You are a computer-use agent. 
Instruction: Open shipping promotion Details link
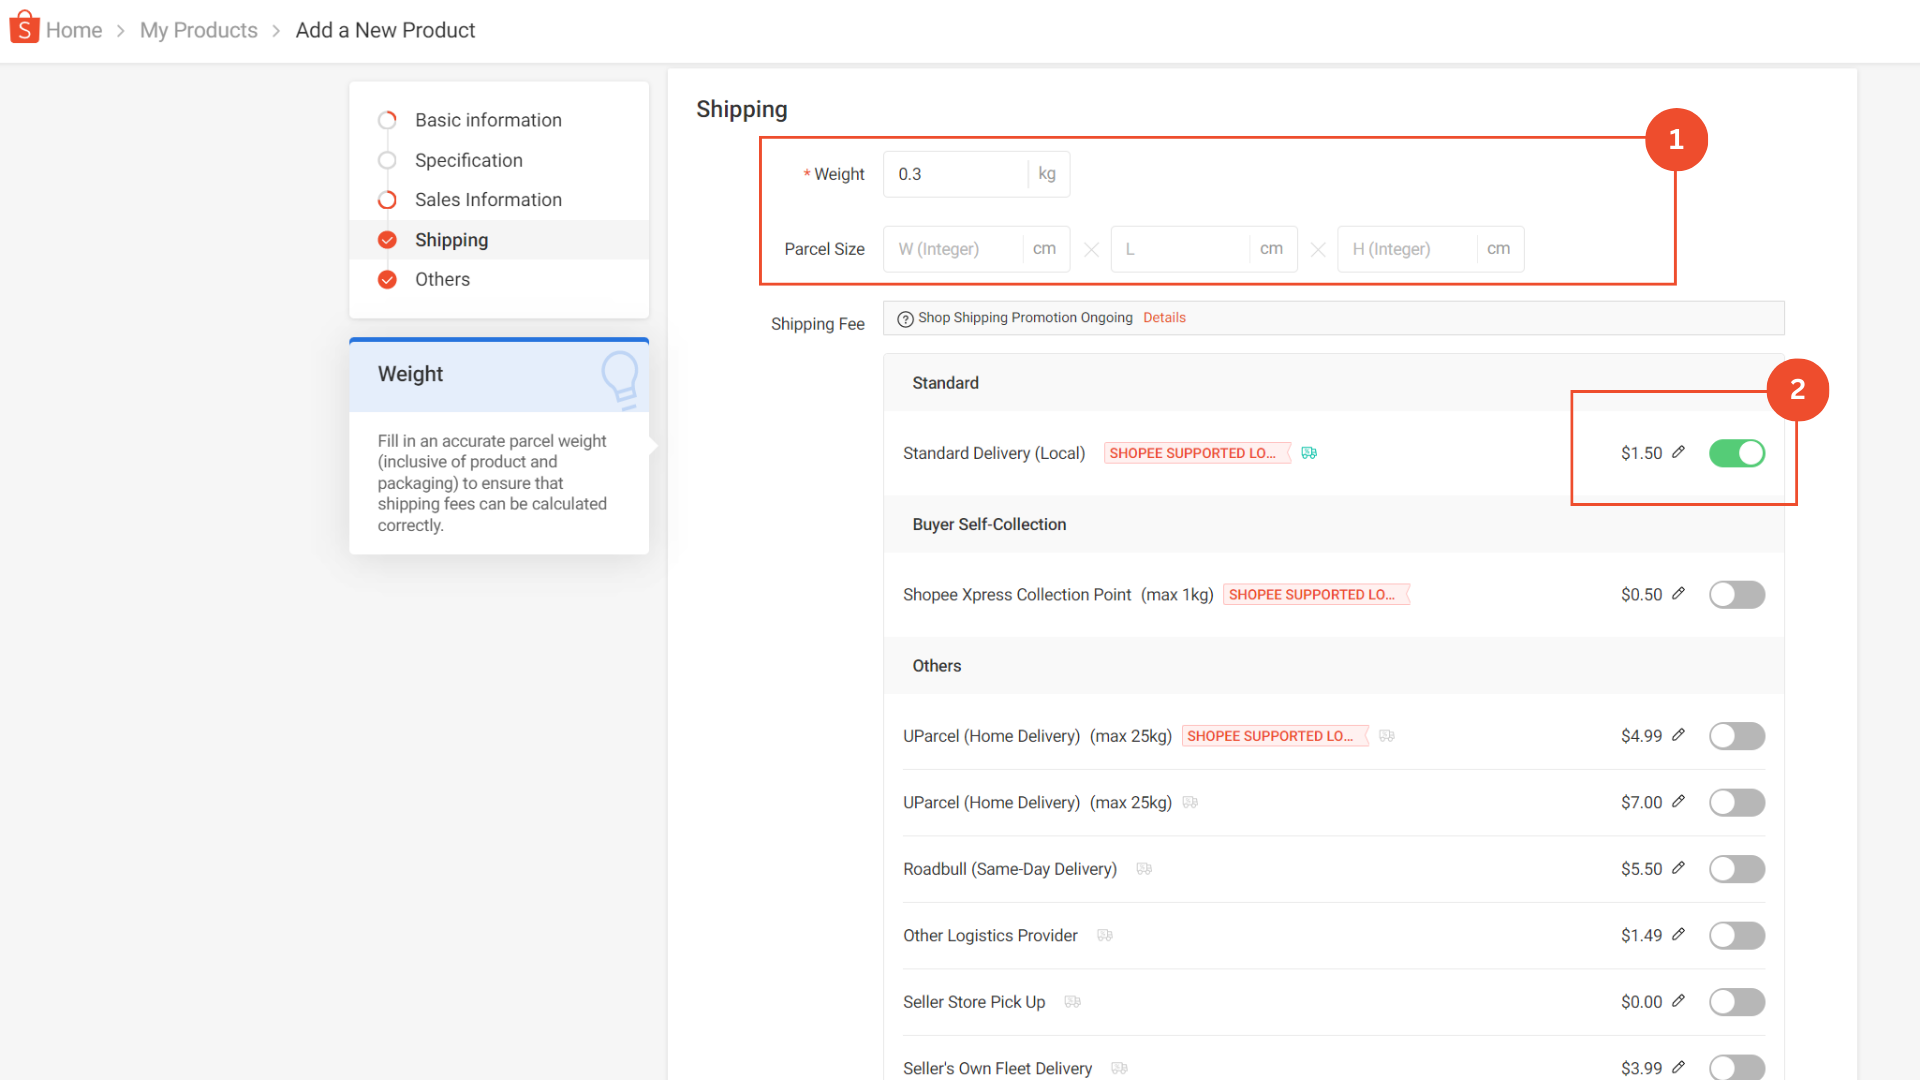(x=1164, y=318)
